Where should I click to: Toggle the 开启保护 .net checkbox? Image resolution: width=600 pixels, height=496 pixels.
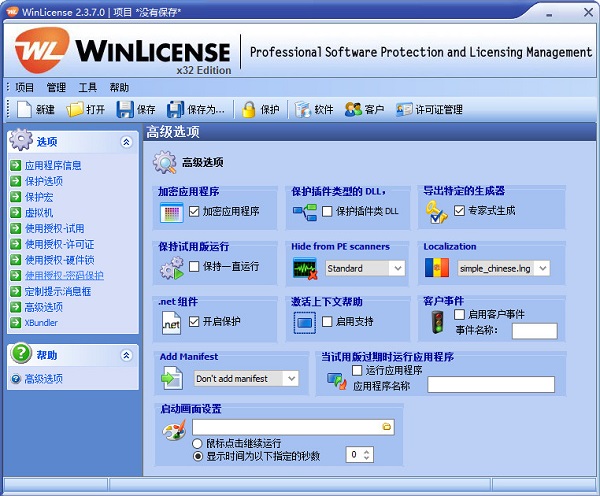[x=194, y=321]
